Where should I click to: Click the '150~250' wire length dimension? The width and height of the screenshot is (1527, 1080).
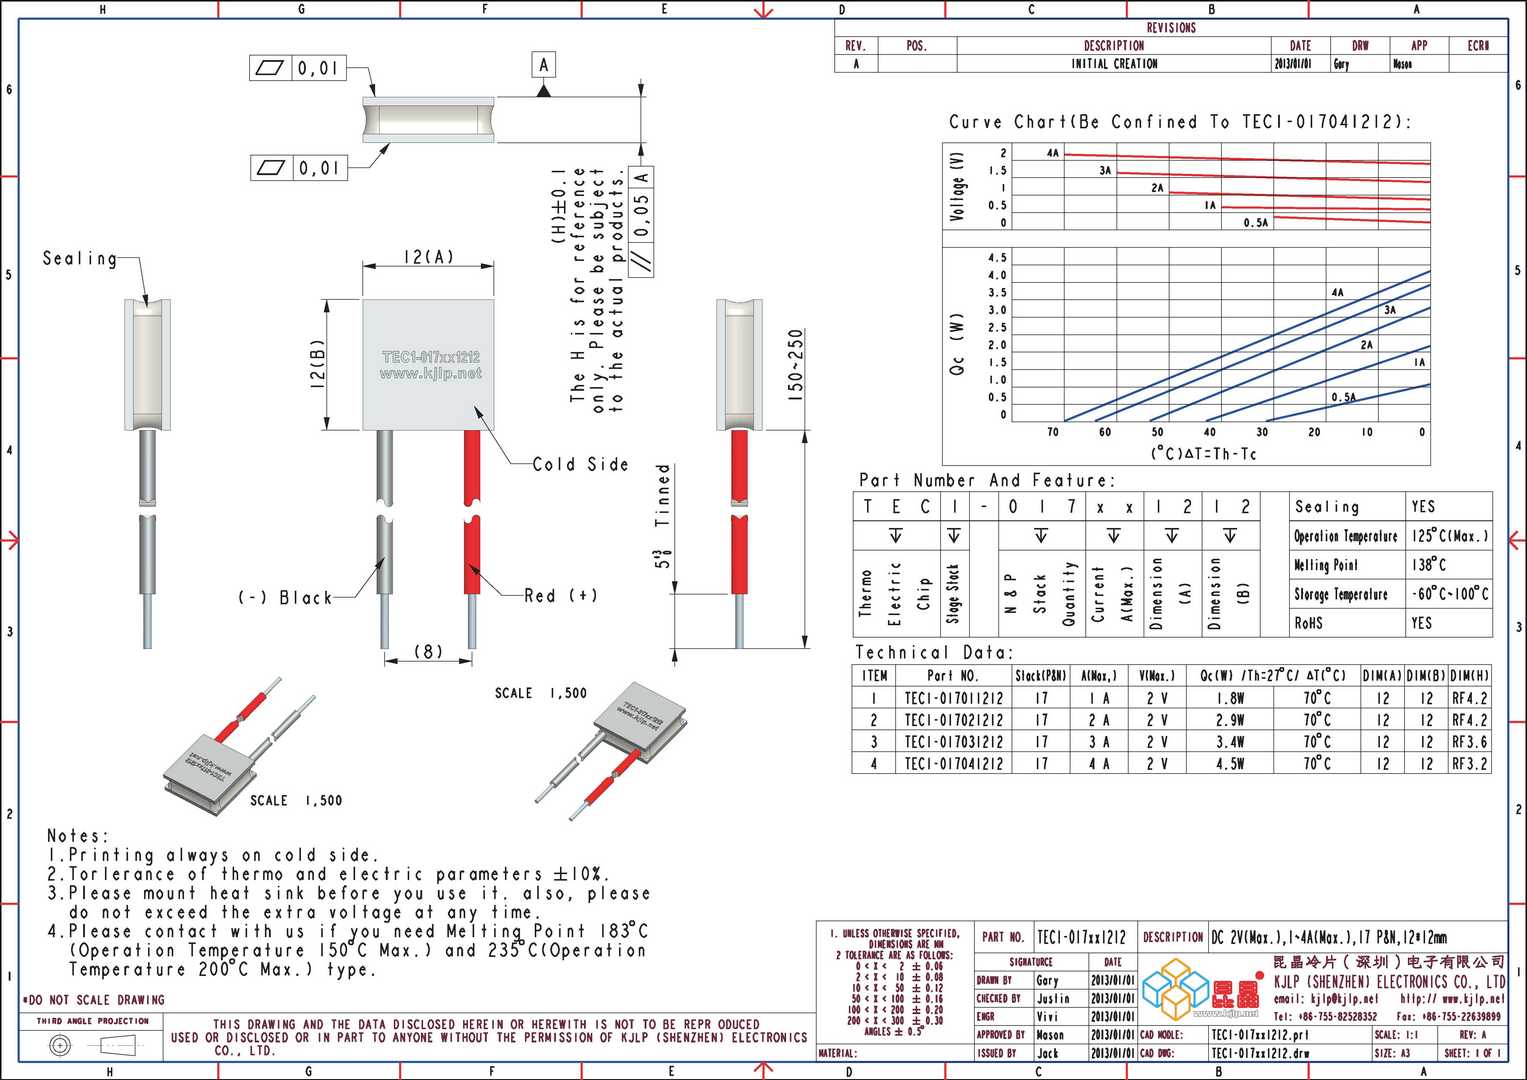pos(796,366)
